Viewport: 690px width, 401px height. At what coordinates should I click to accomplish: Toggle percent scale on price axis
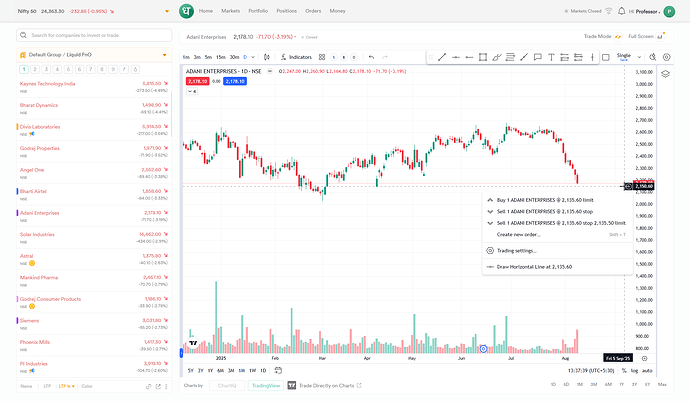coord(624,371)
